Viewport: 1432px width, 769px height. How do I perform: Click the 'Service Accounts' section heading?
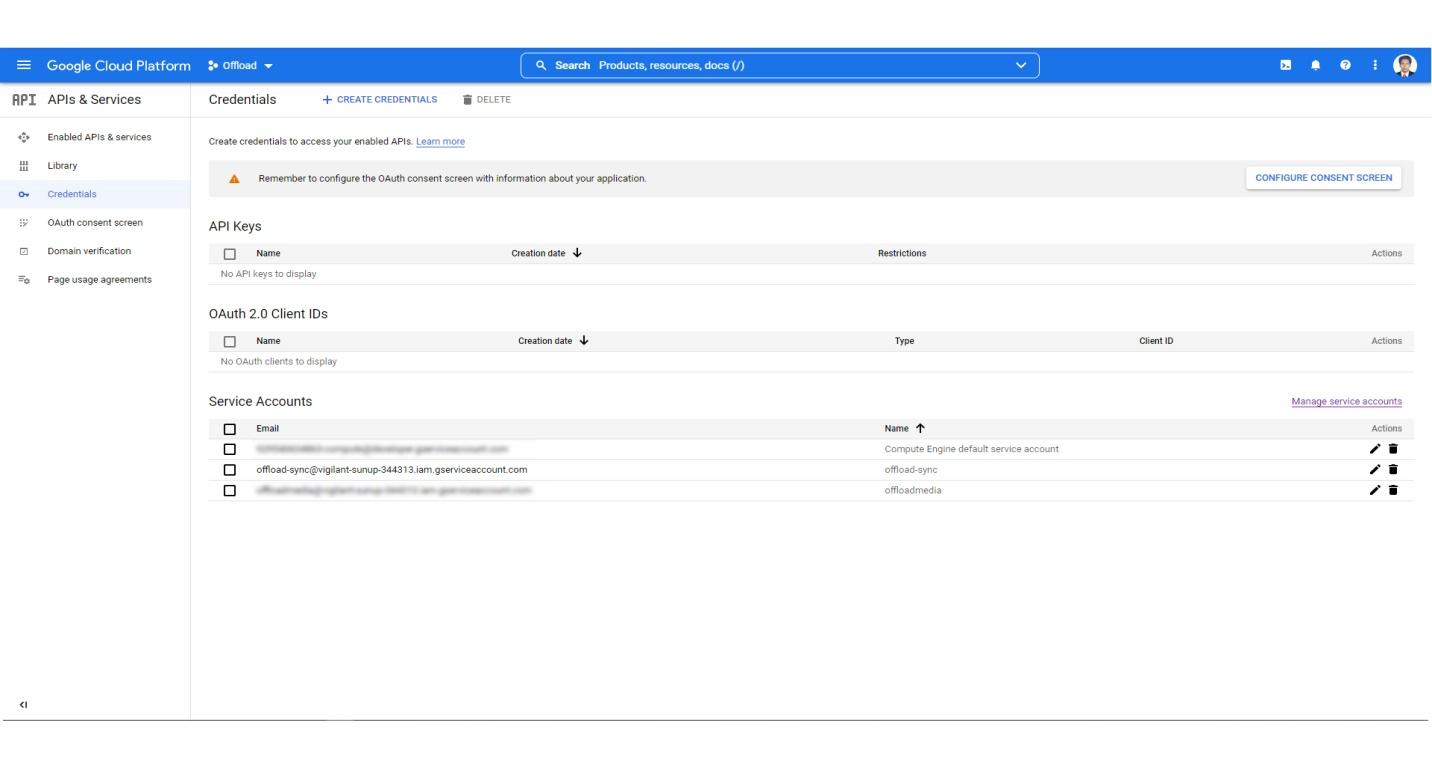pos(260,401)
